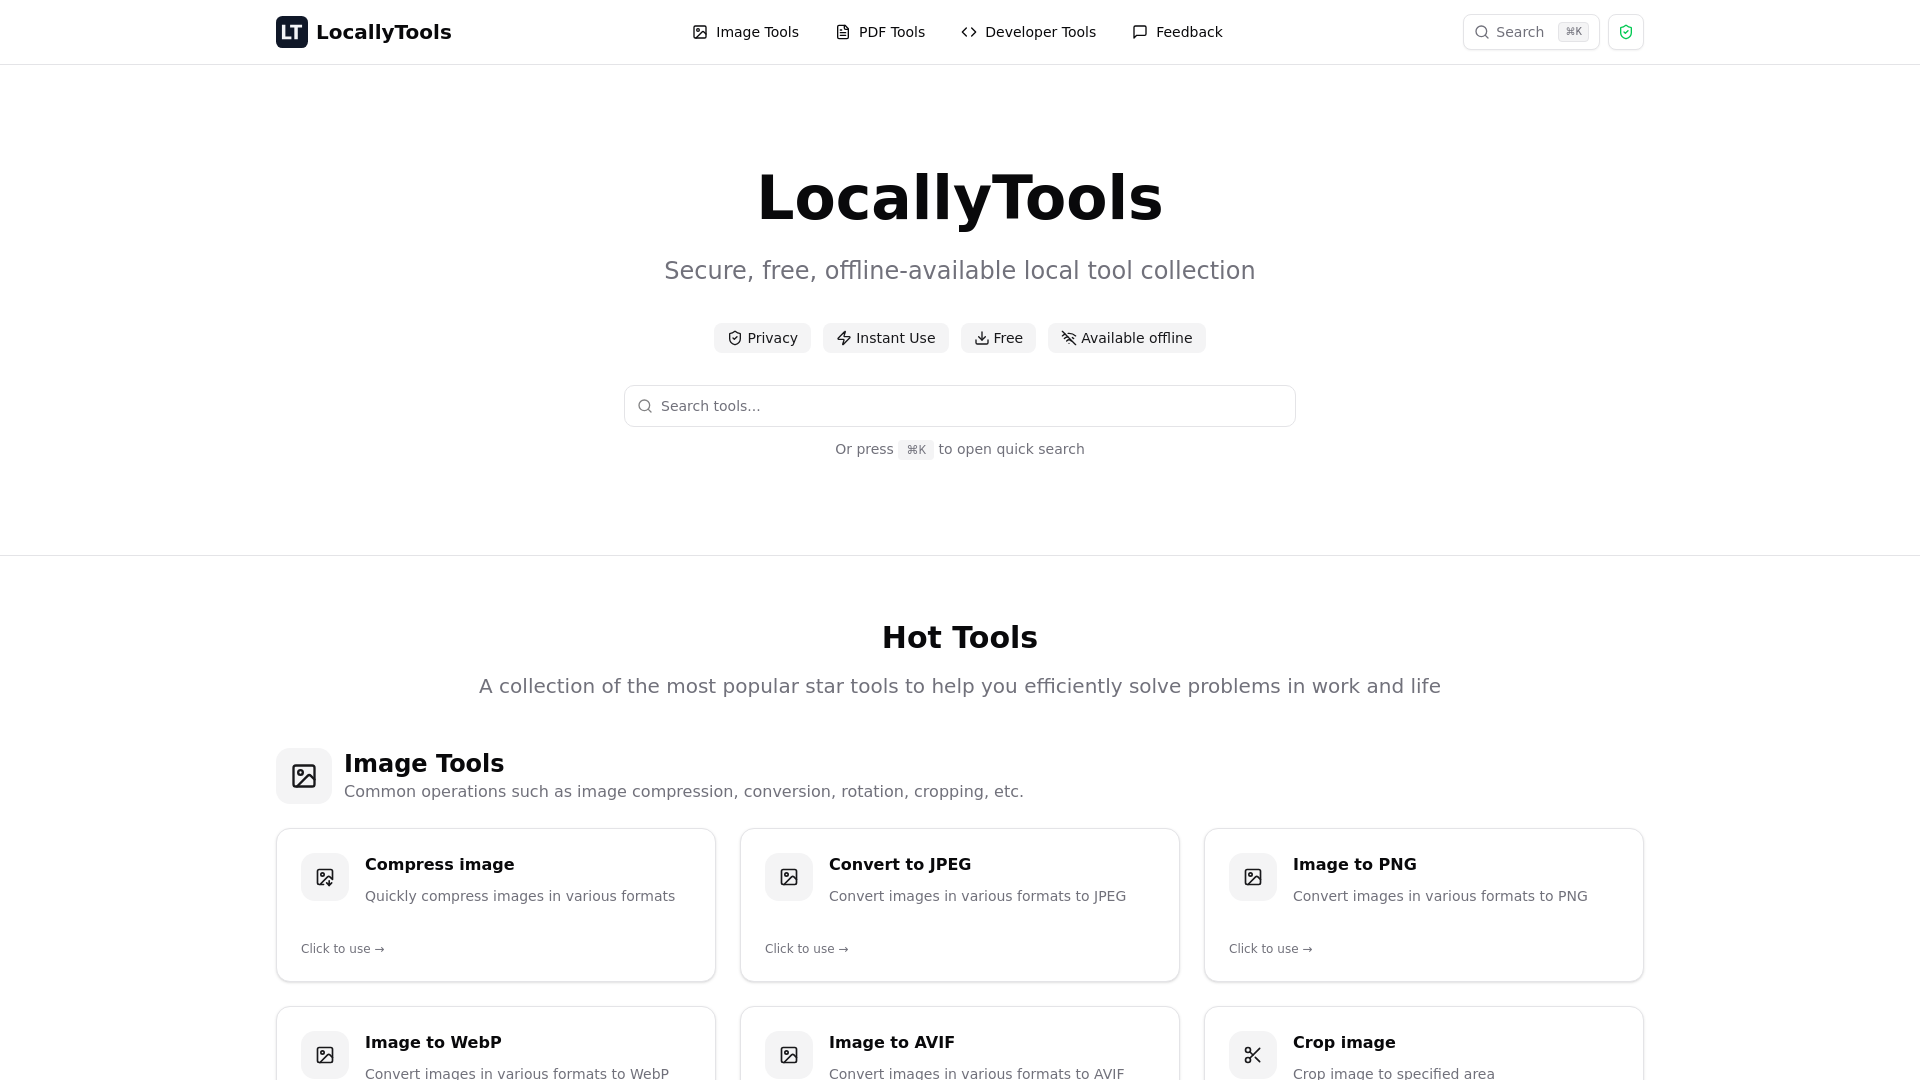Click 'Click to use' under Compress image
1920x1080 pixels.
pyautogui.click(x=342, y=949)
